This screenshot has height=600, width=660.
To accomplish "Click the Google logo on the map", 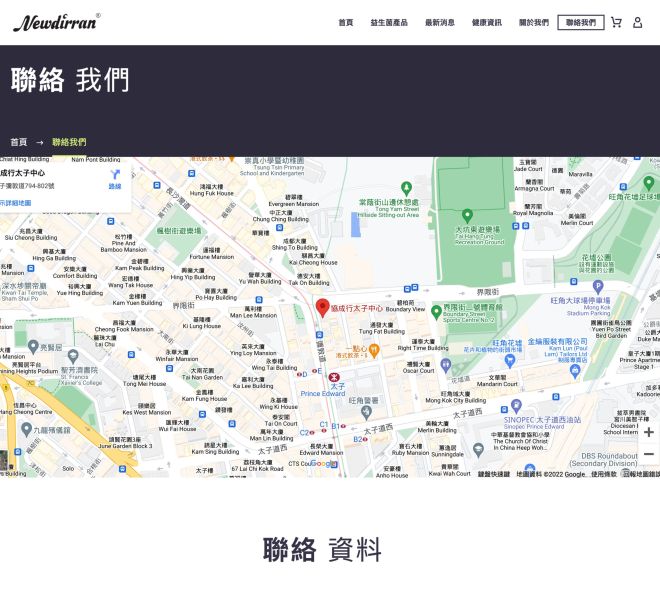I will (x=323, y=463).
